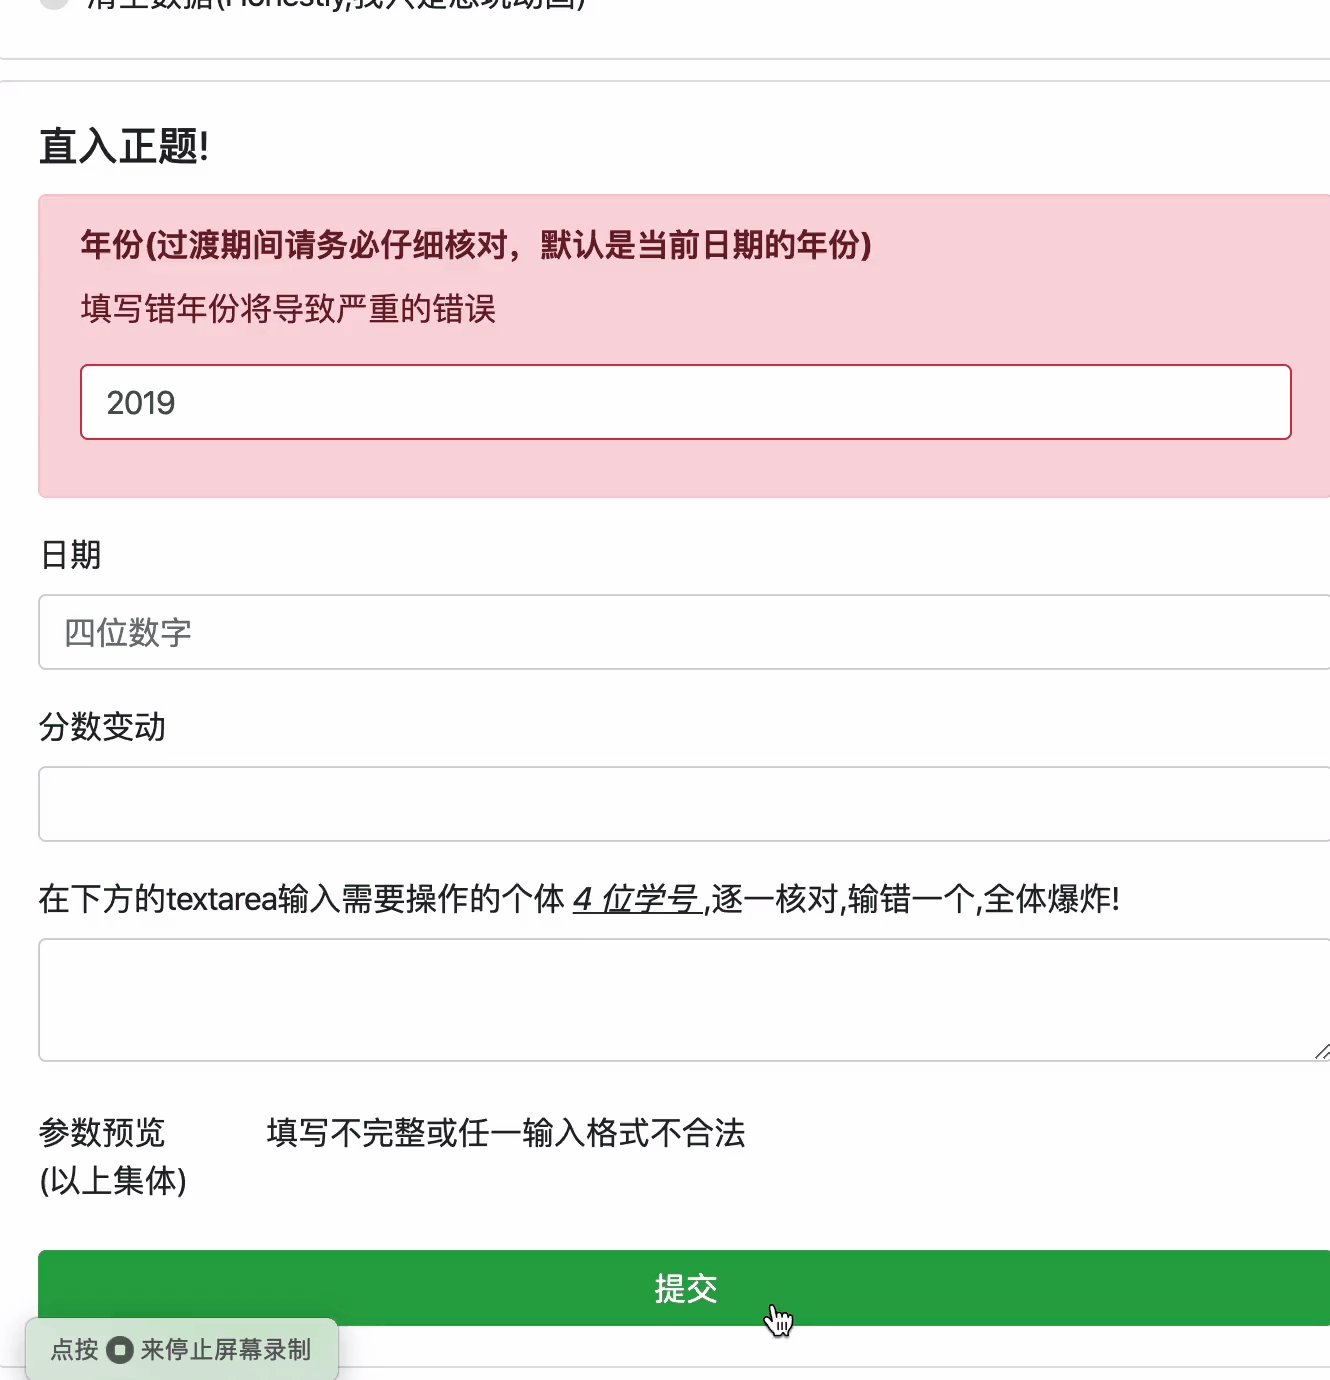Viewport: 1330px width, 1380px height.
Task: Click the underlined 4 位学号 link
Action: tap(636, 899)
